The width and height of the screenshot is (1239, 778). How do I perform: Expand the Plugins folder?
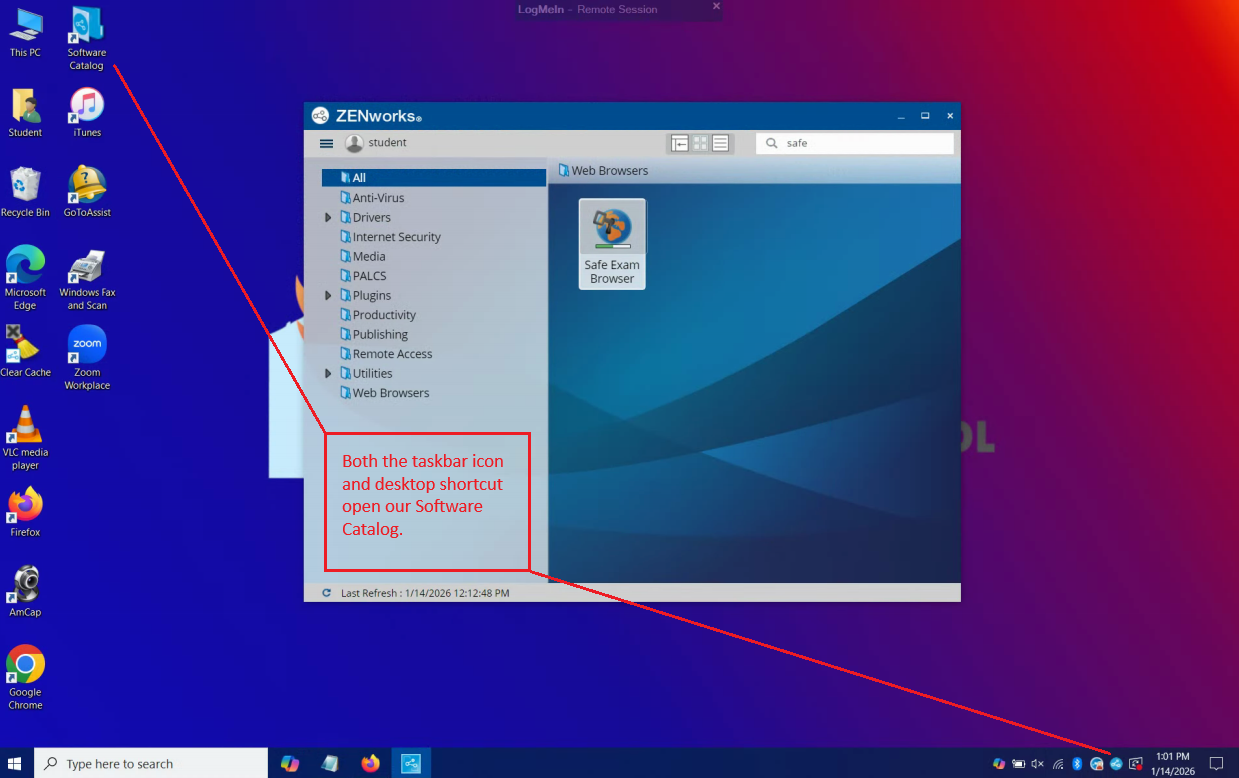[x=328, y=295]
